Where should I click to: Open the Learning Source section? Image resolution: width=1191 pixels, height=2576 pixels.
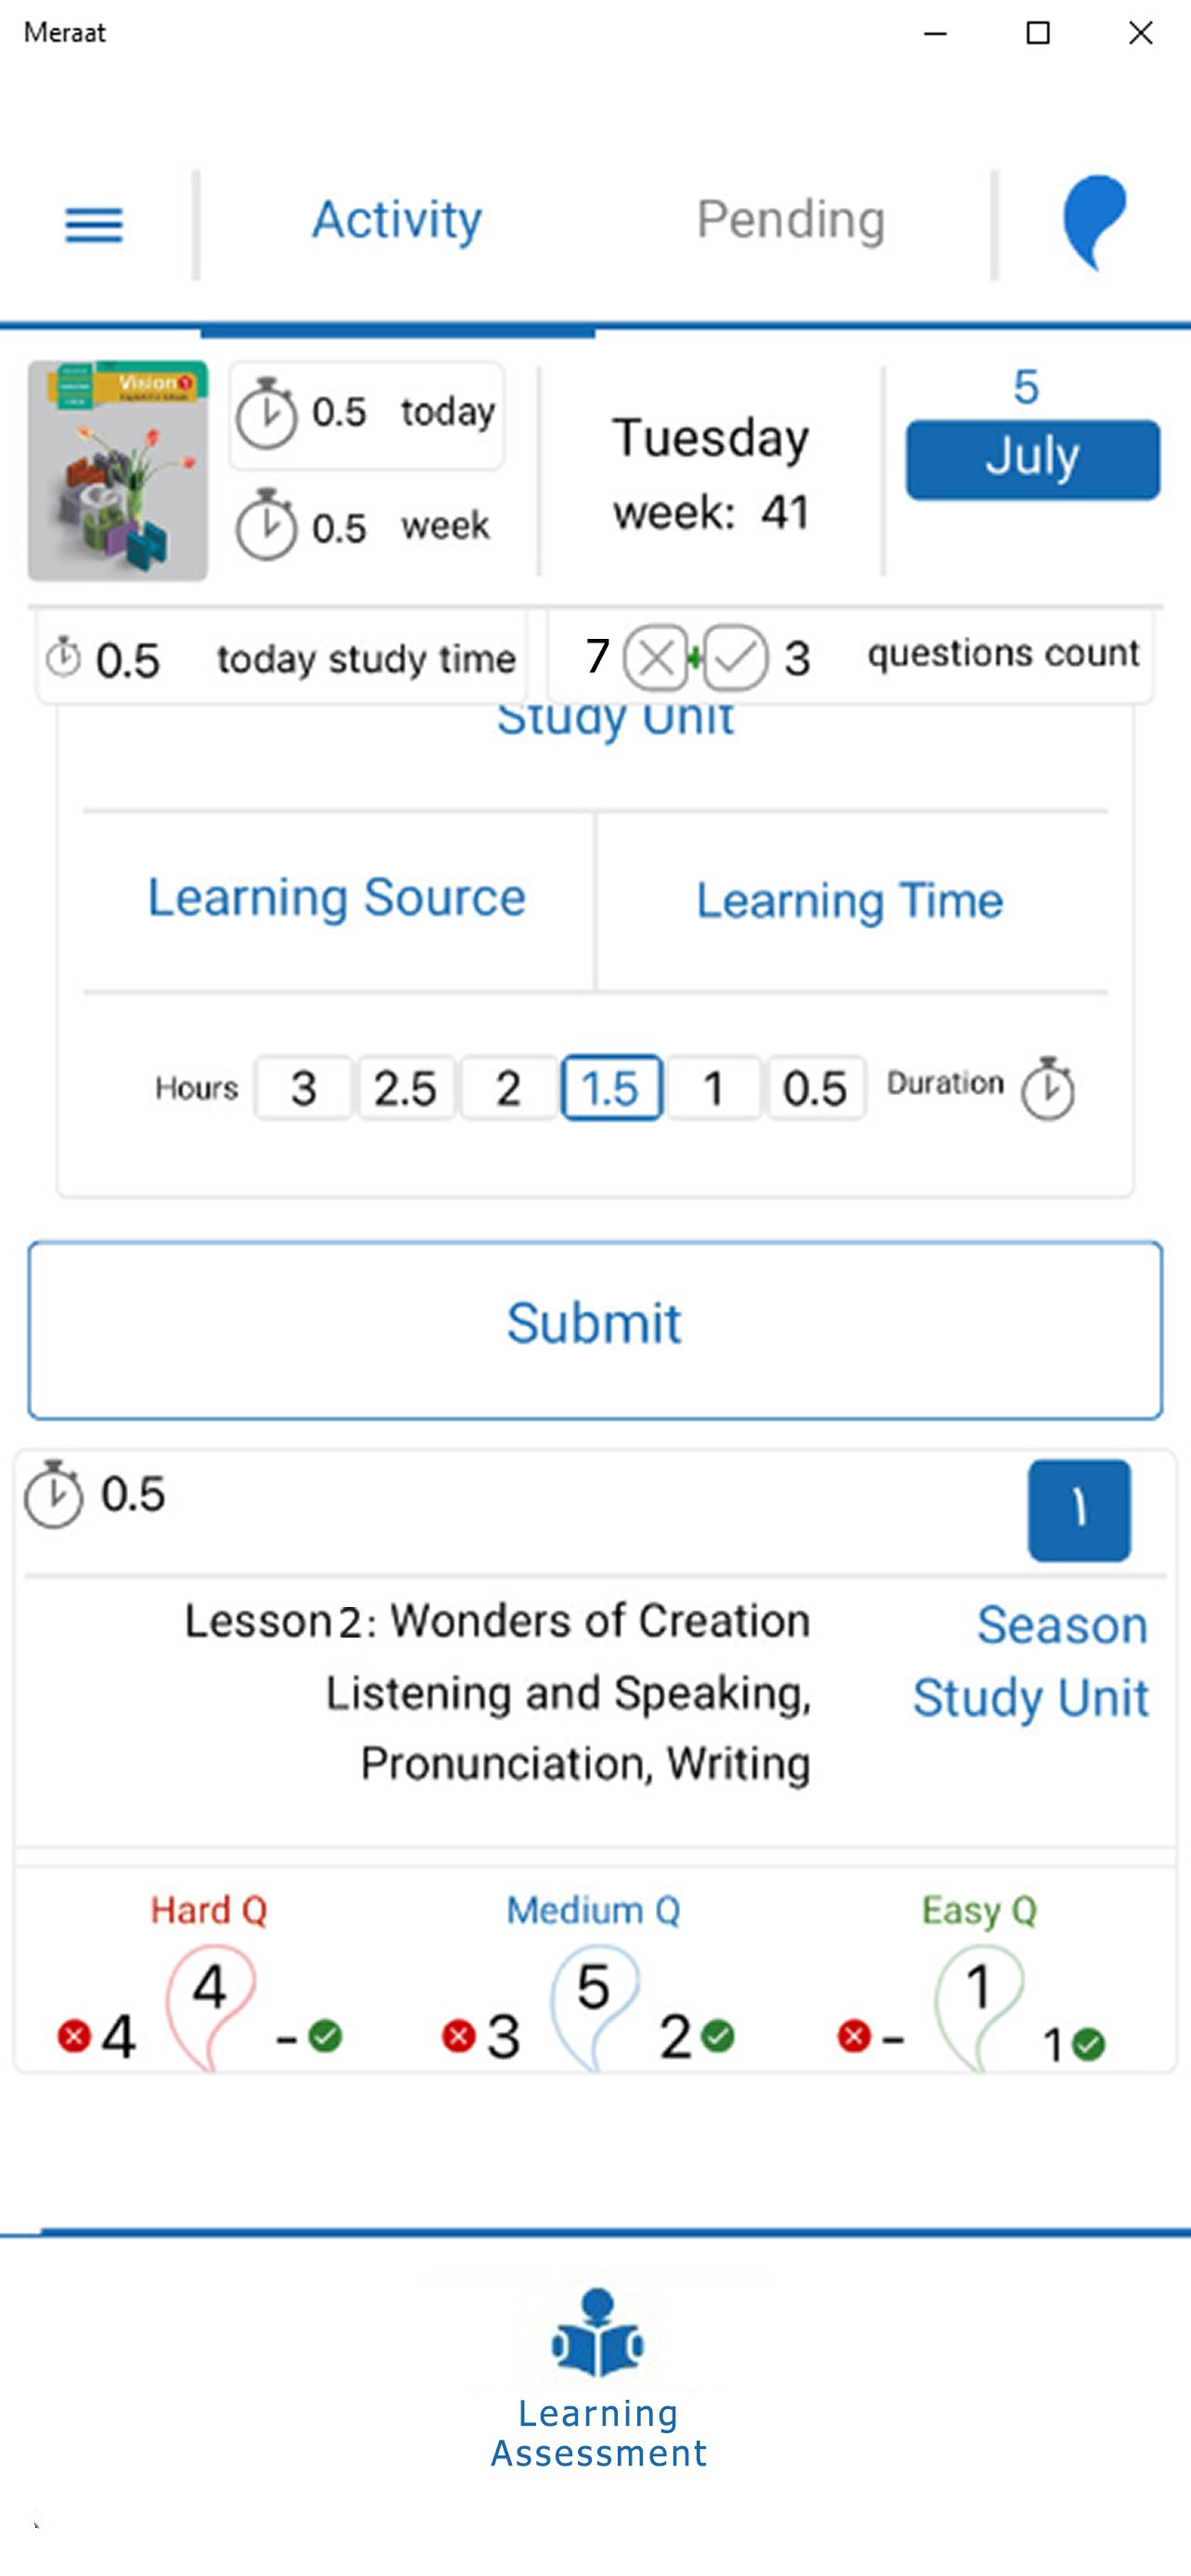point(337,898)
